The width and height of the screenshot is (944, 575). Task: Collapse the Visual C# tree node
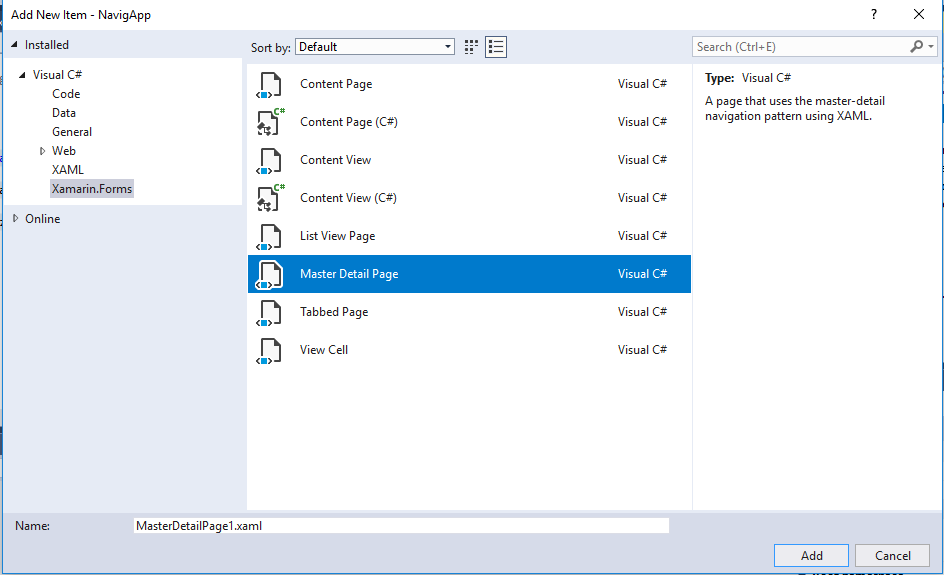pyautogui.click(x=23, y=75)
